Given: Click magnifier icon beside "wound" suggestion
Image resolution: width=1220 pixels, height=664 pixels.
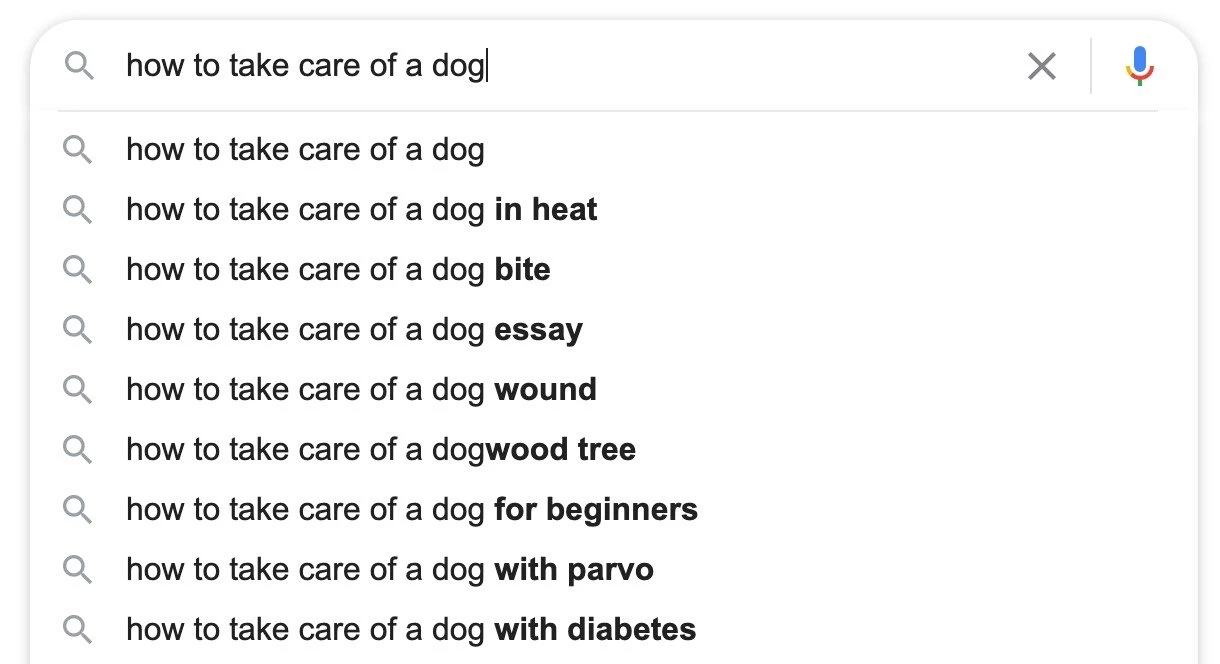Looking at the screenshot, I should [x=77, y=390].
